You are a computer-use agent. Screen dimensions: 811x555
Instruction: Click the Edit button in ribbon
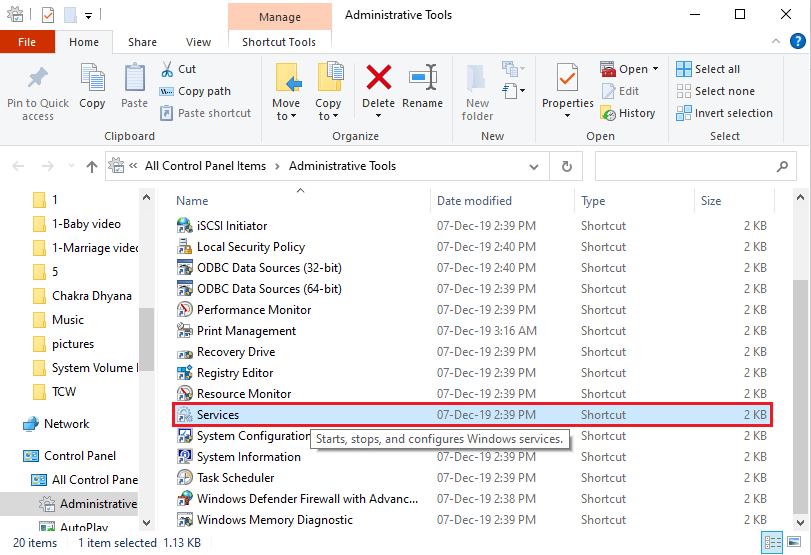[621, 91]
